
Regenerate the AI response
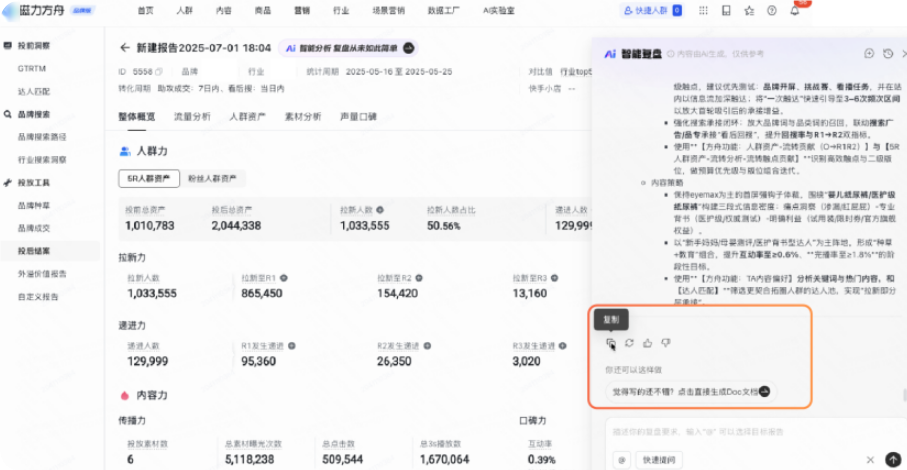pyautogui.click(x=629, y=343)
